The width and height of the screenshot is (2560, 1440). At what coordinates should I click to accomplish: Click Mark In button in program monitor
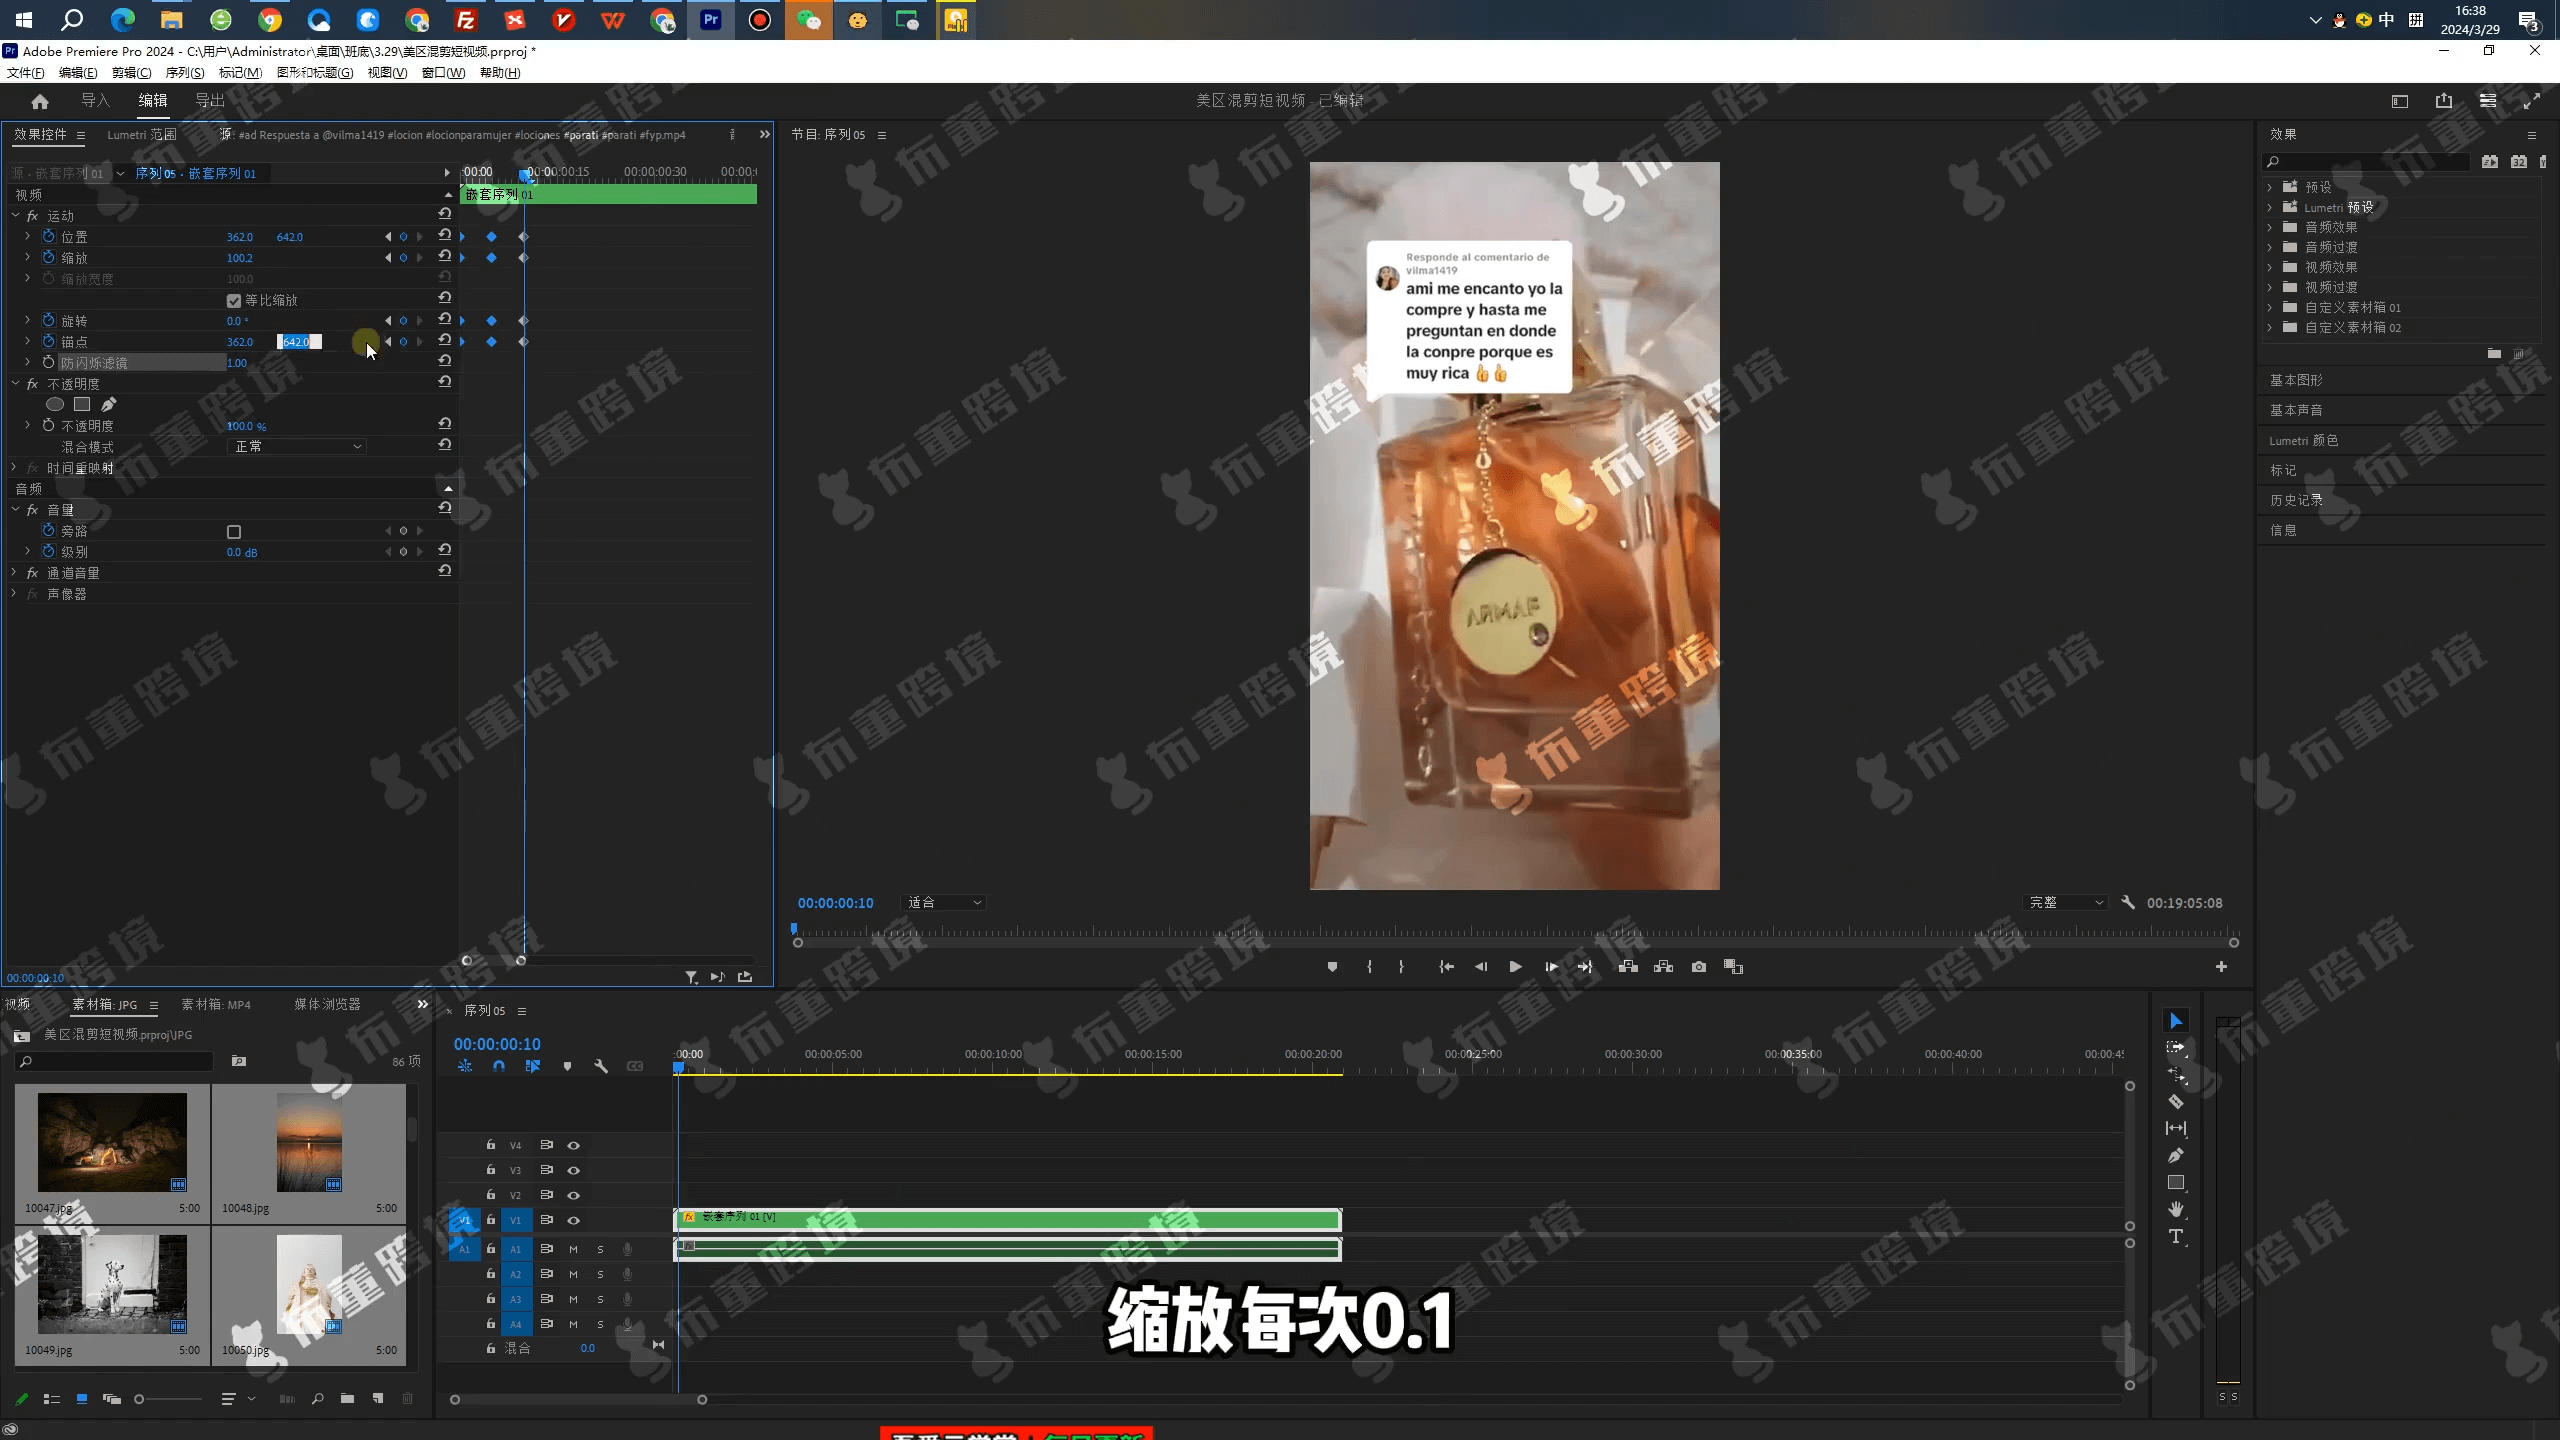(1369, 967)
